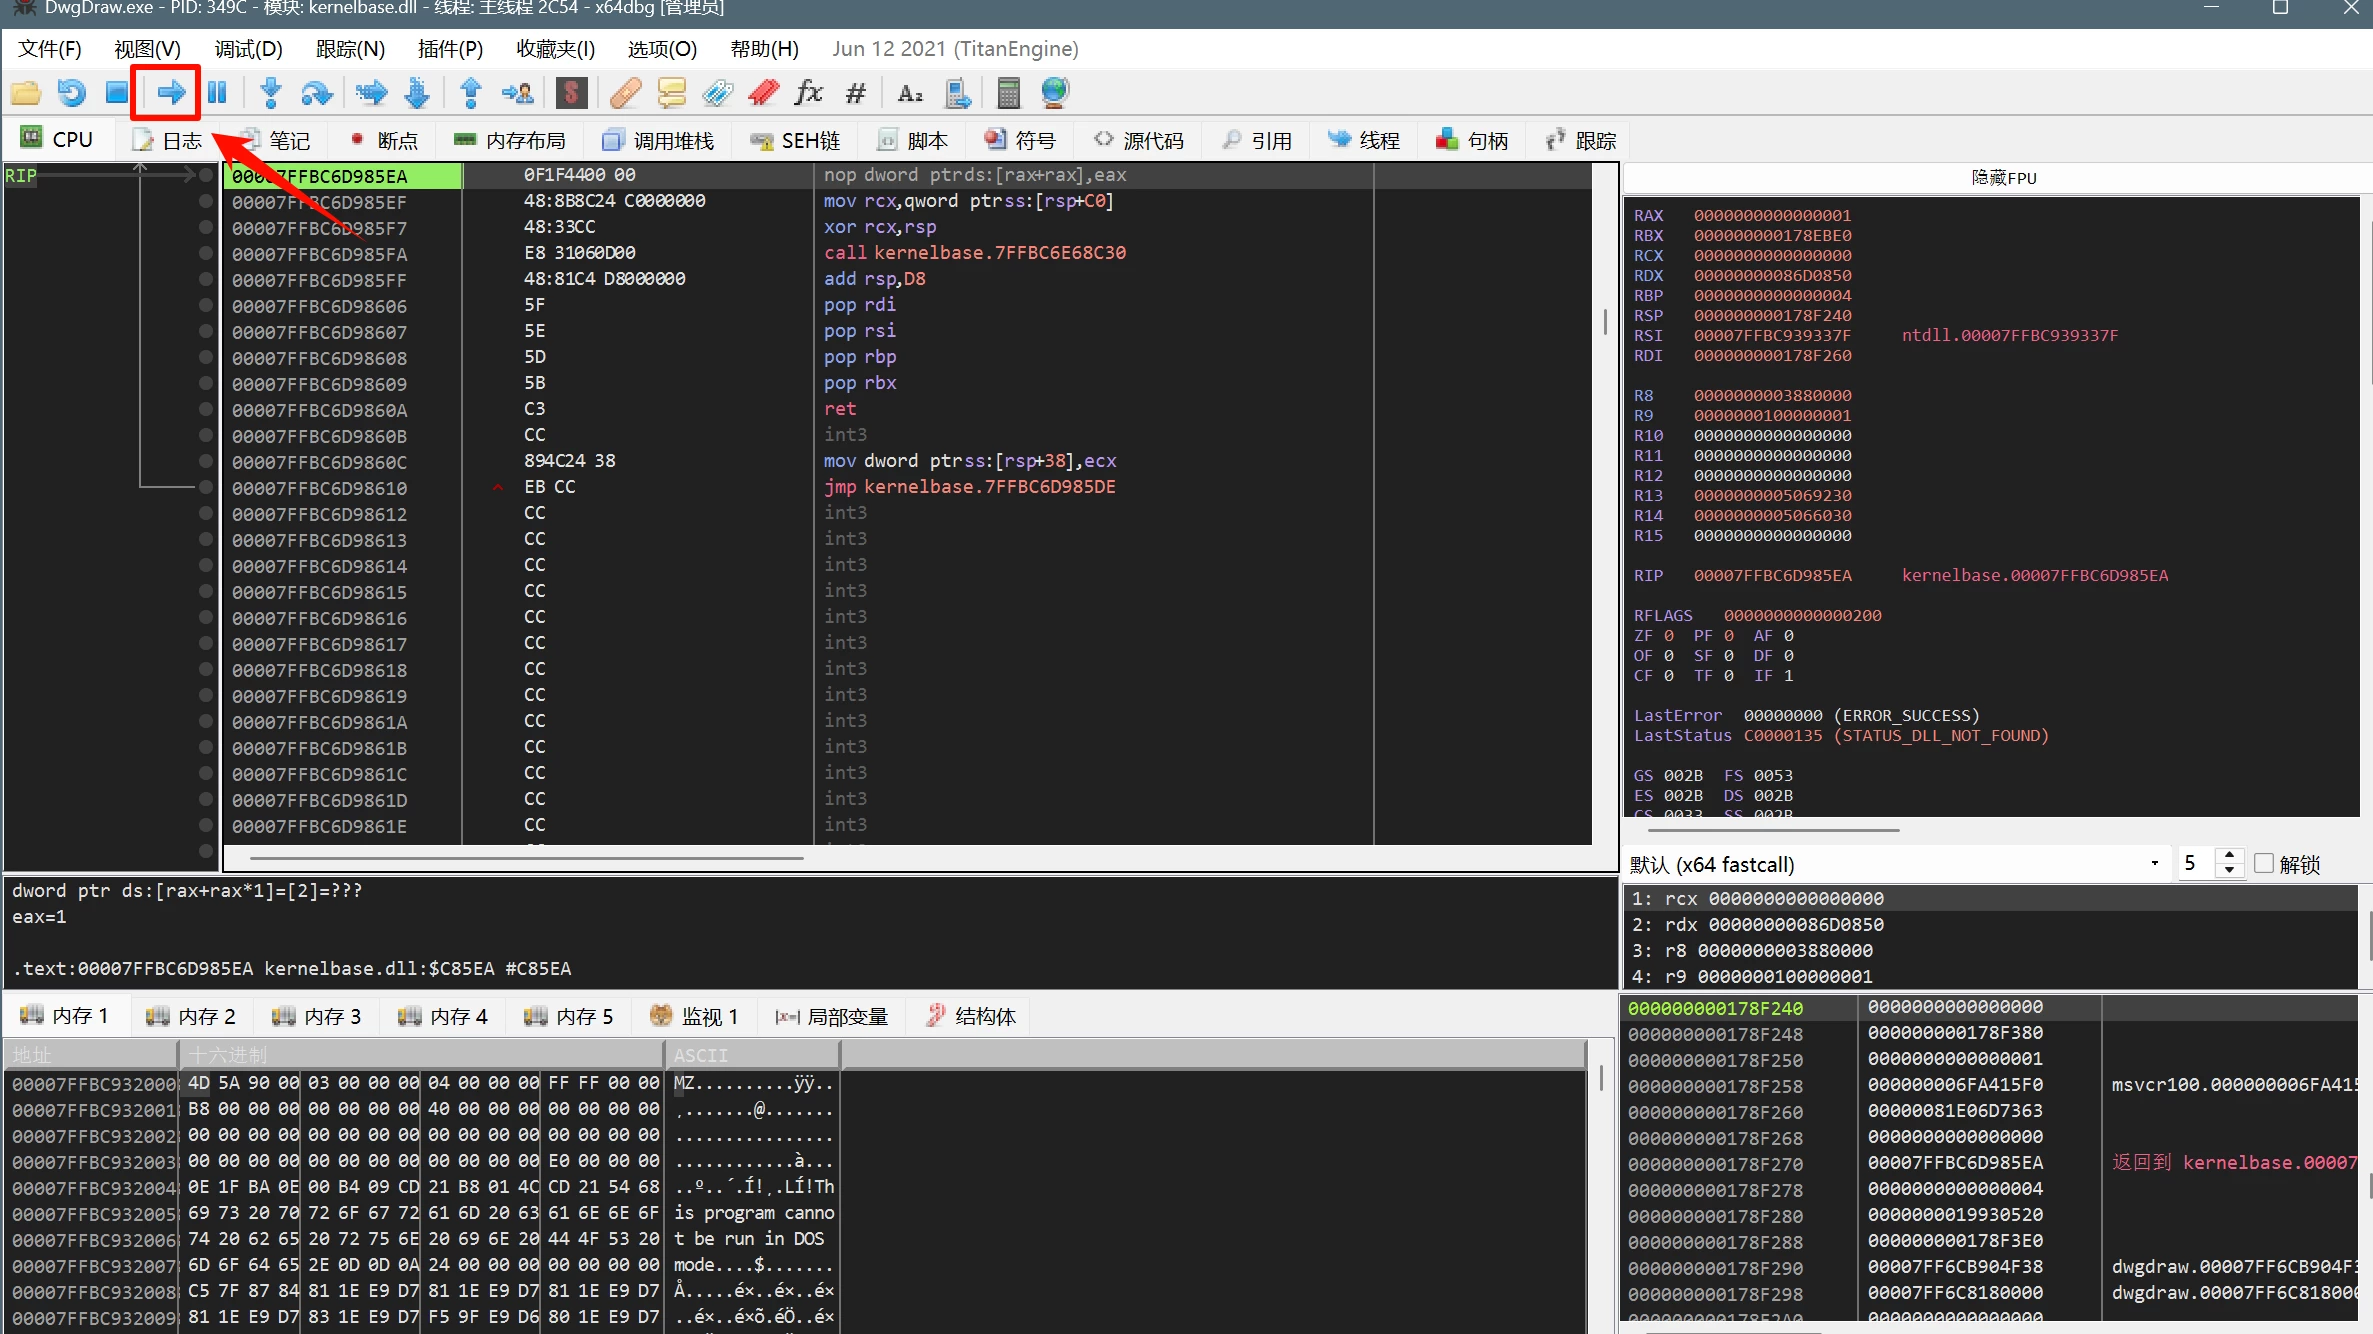Enable the 解锁 checkbox

click(2265, 863)
